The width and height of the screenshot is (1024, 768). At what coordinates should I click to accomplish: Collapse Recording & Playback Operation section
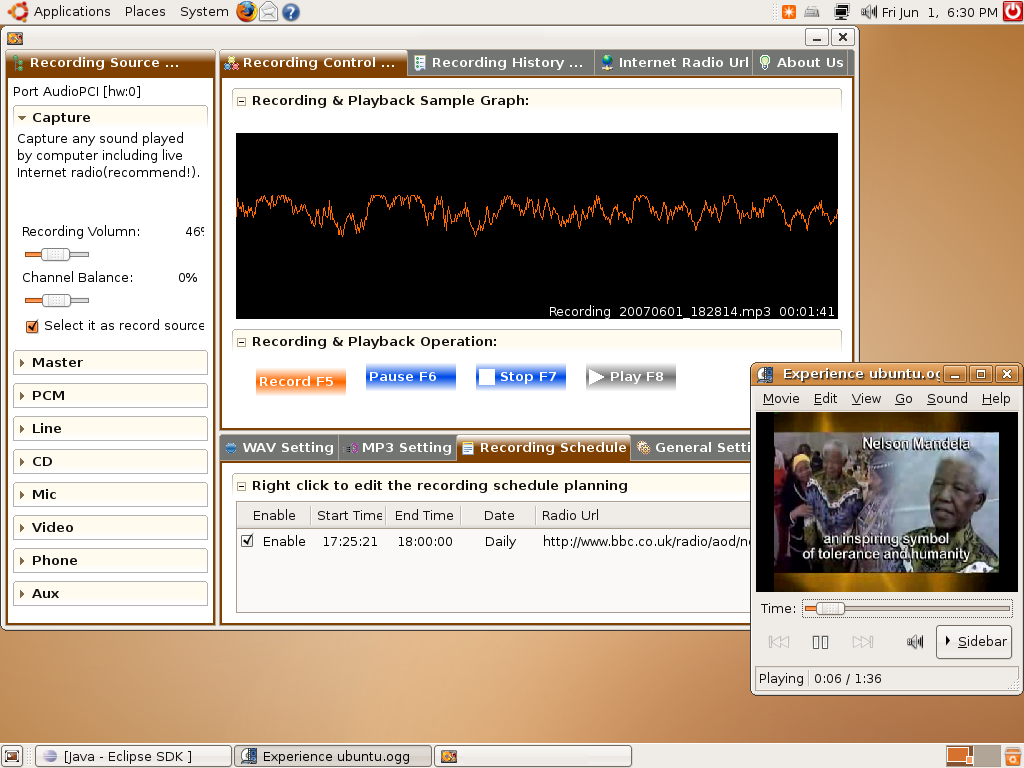tap(241, 342)
